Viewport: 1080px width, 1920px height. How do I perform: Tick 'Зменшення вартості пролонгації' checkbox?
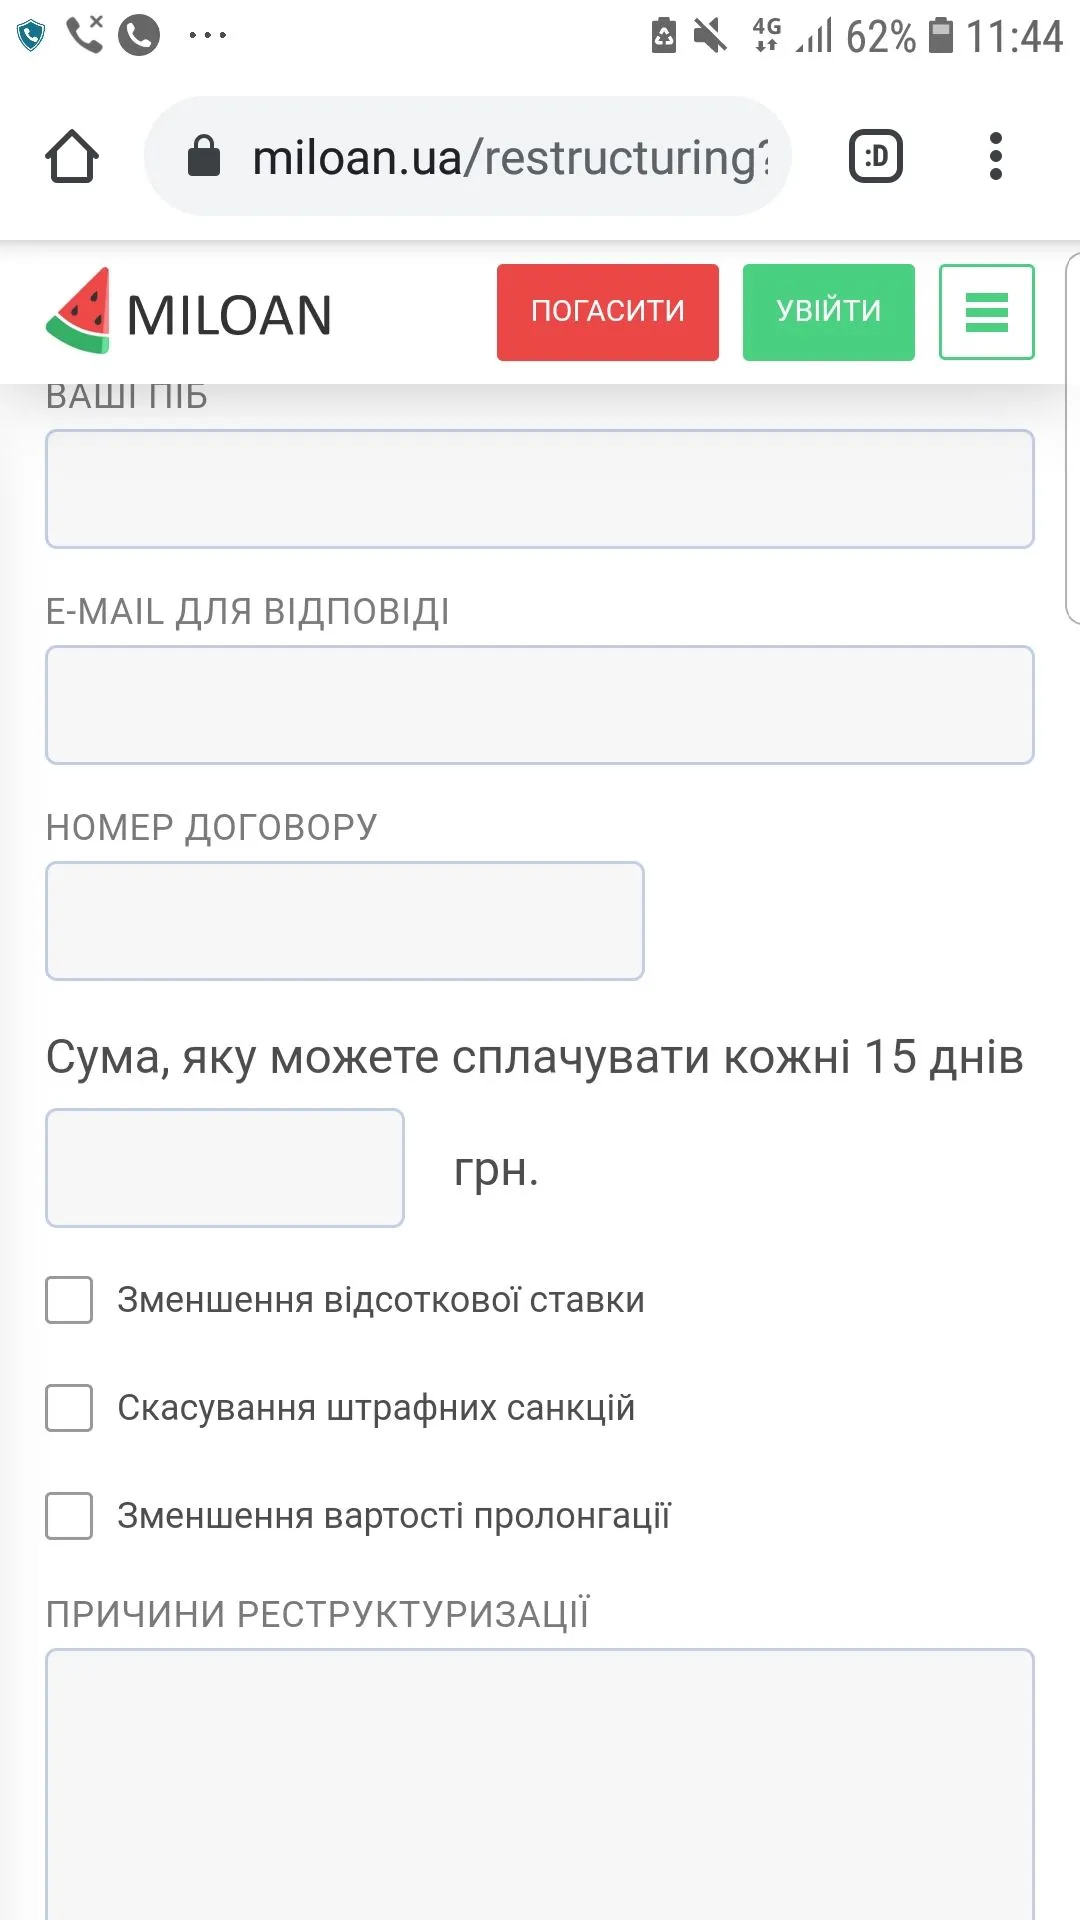coord(69,1516)
